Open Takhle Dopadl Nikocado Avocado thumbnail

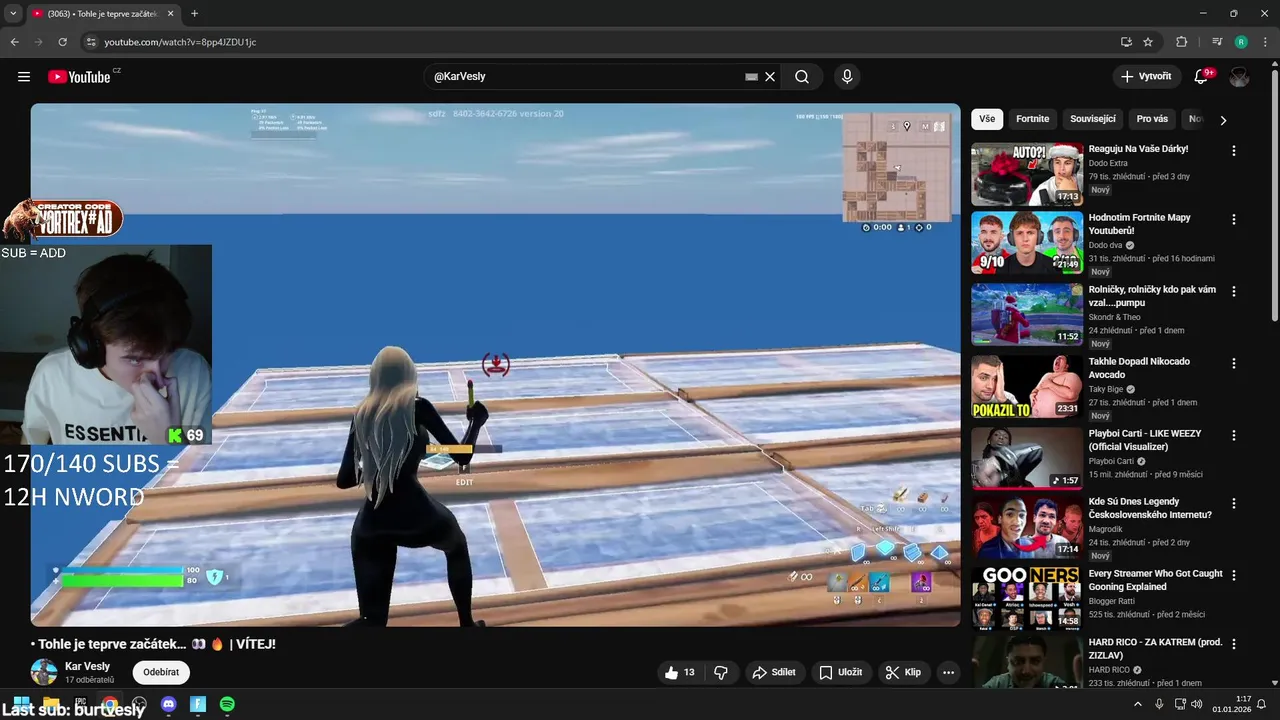point(1027,387)
